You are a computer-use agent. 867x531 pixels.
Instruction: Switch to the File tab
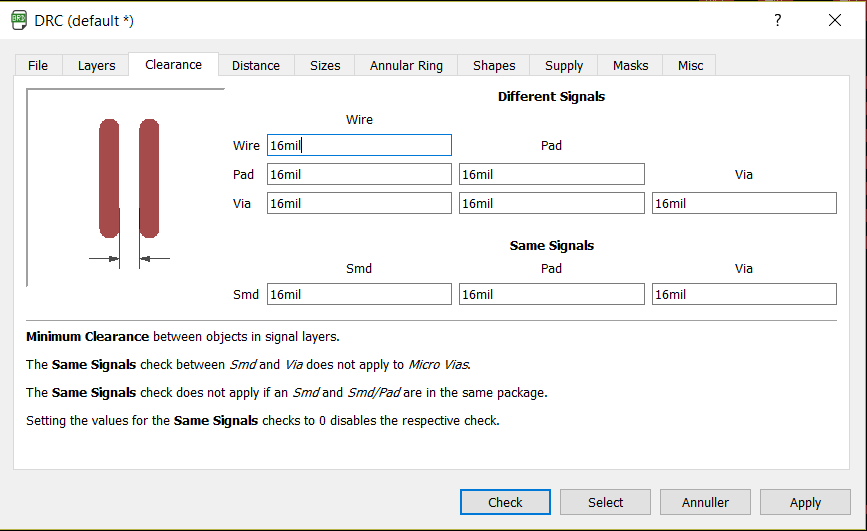[x=38, y=65]
